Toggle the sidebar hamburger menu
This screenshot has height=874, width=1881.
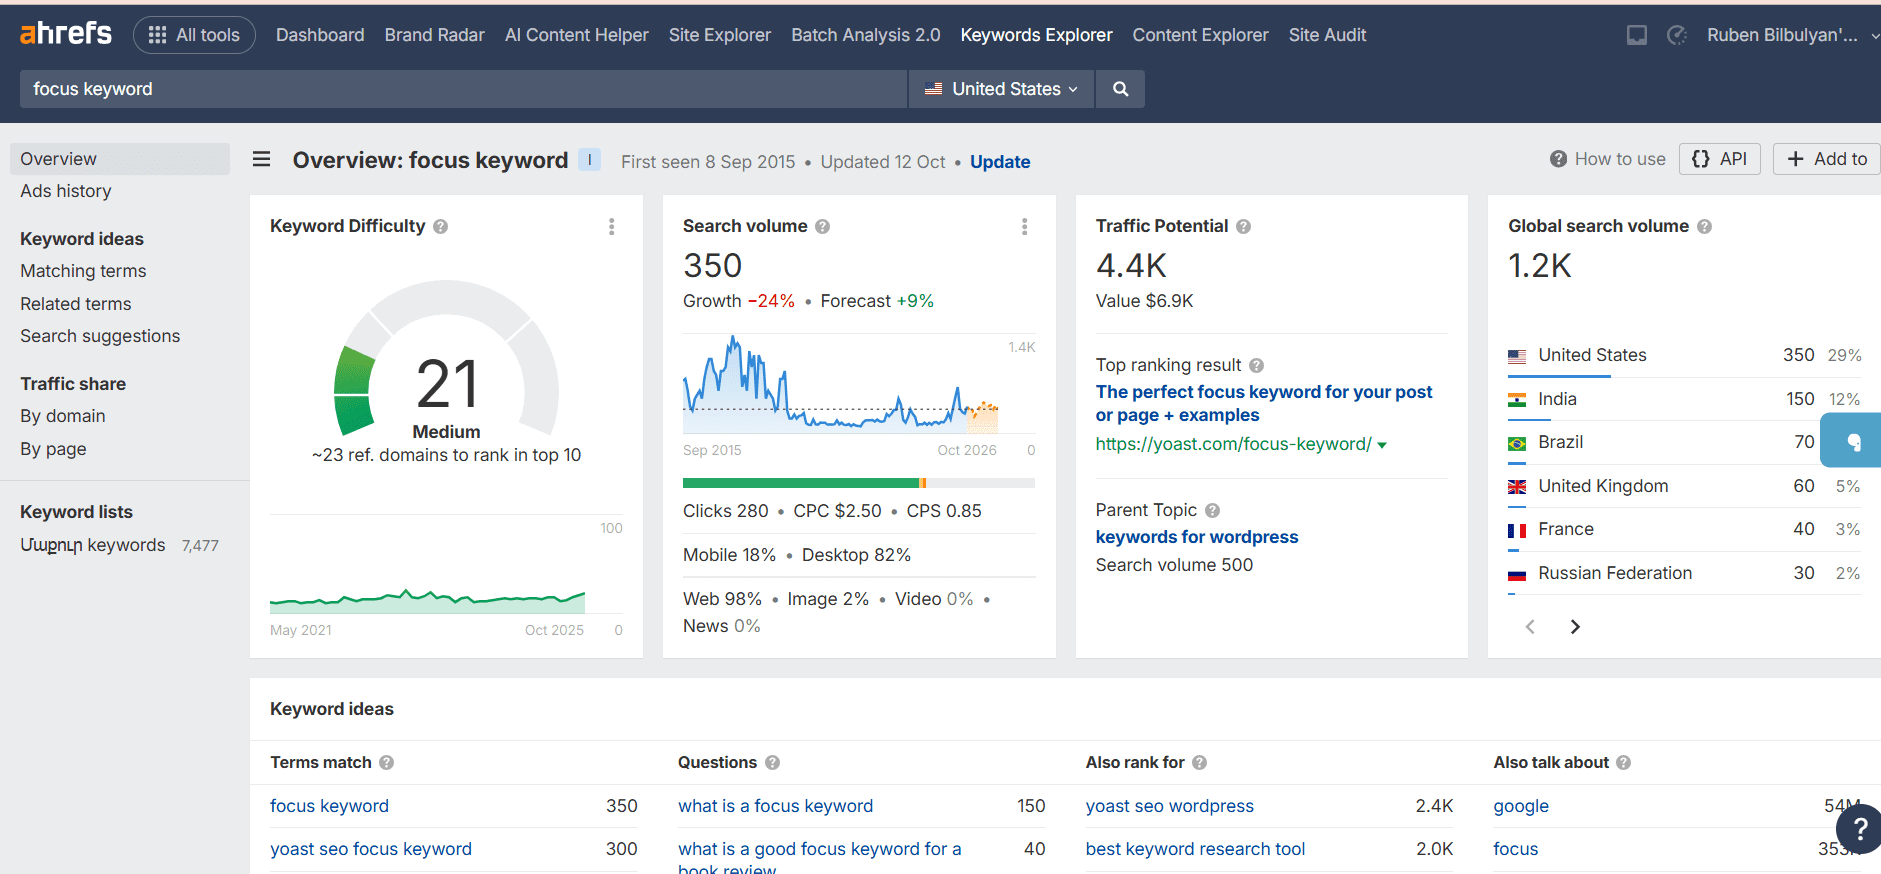(x=261, y=160)
